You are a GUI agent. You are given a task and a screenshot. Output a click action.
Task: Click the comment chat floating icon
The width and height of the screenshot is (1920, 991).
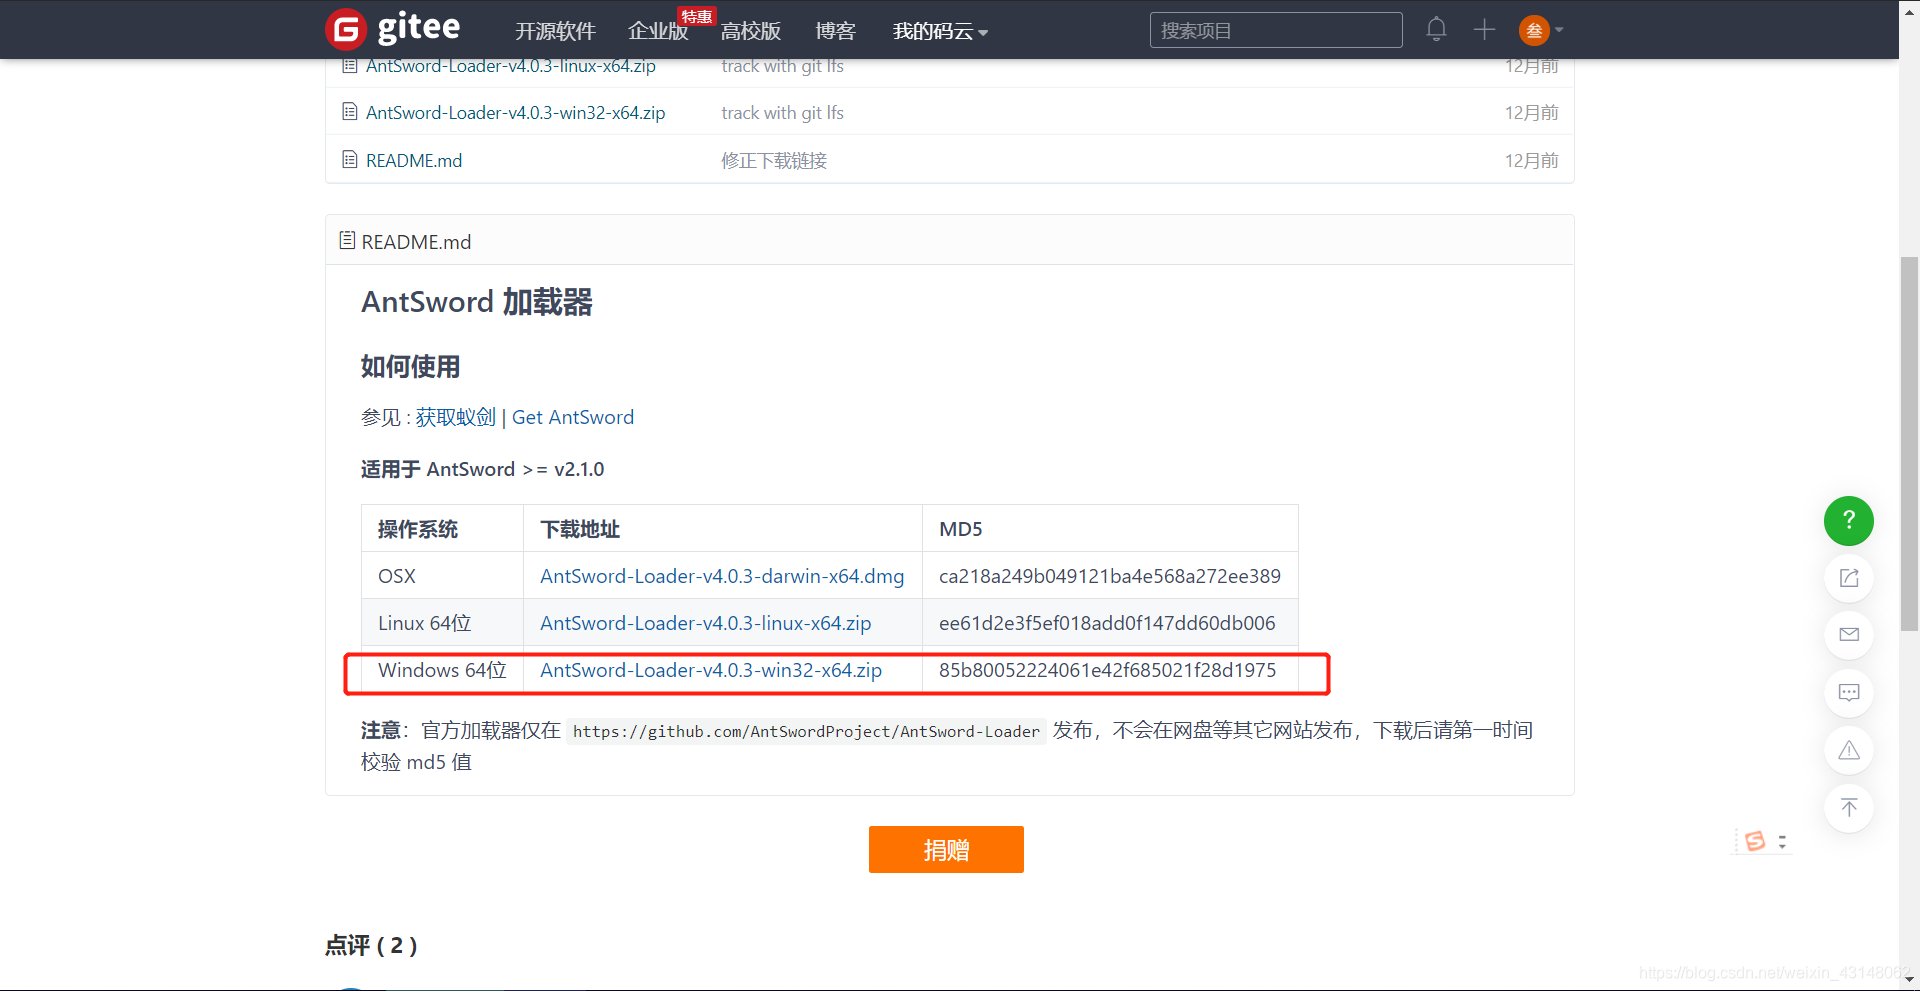click(1849, 692)
